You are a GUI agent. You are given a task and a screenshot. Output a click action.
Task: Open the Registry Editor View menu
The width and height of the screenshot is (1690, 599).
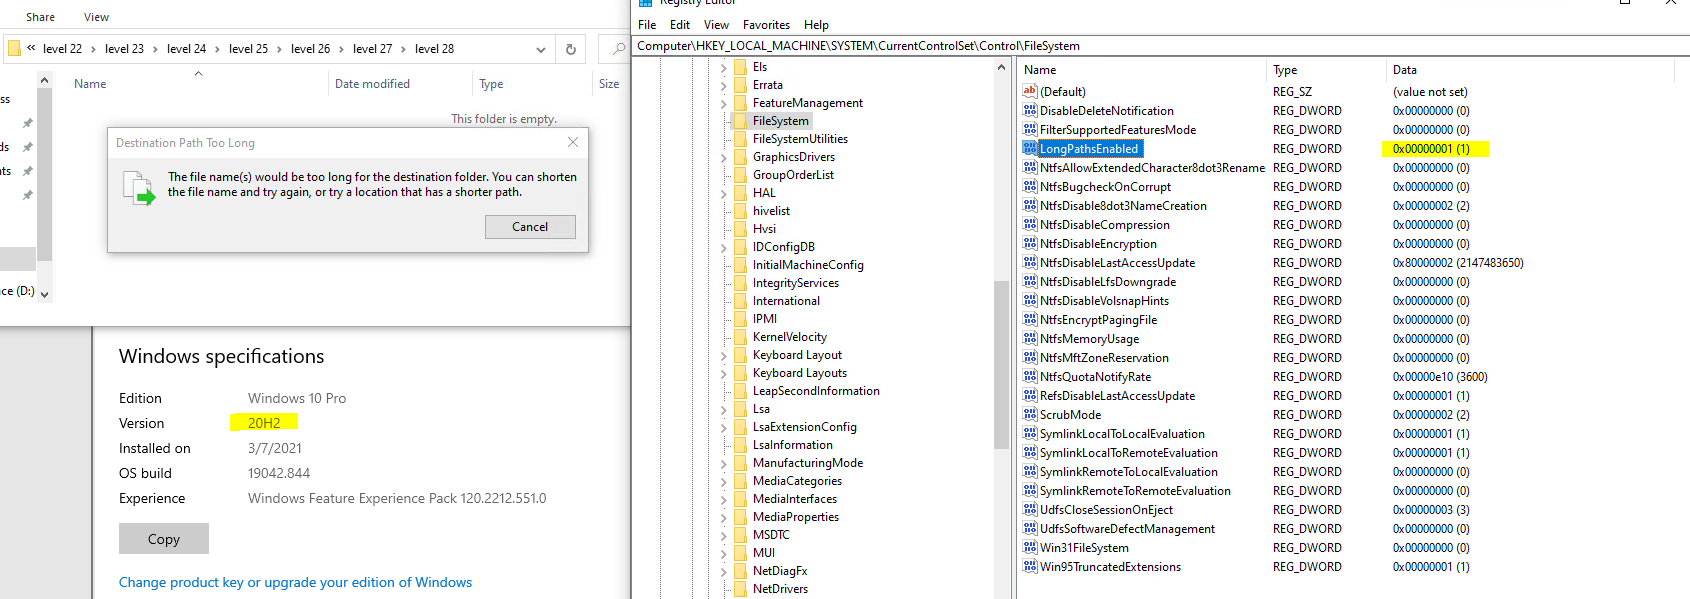pyautogui.click(x=716, y=25)
